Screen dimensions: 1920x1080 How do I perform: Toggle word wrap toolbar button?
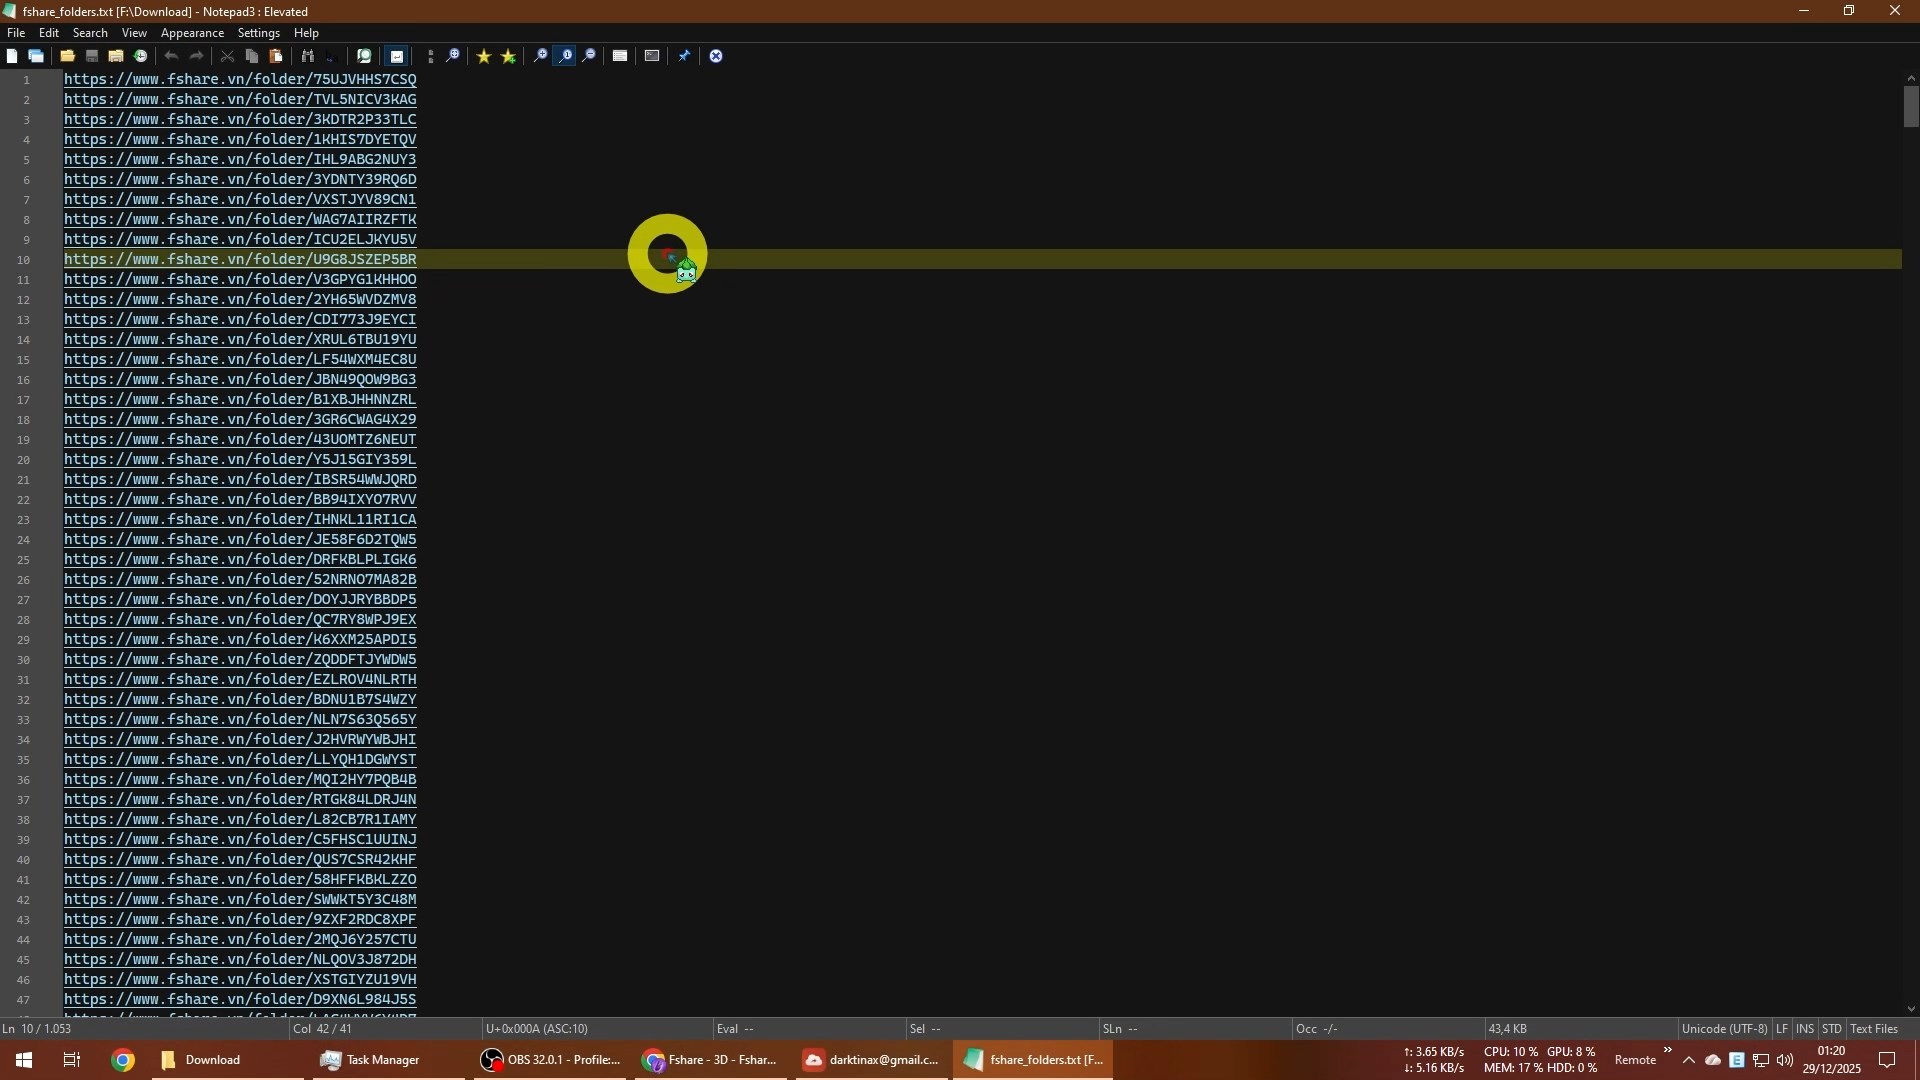tap(397, 56)
